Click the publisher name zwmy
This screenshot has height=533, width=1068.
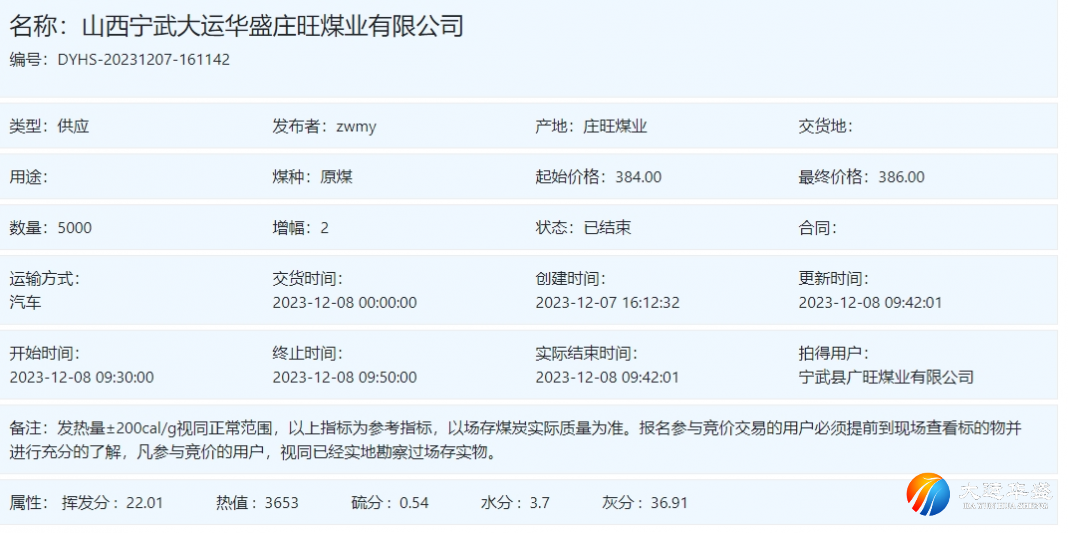click(356, 127)
